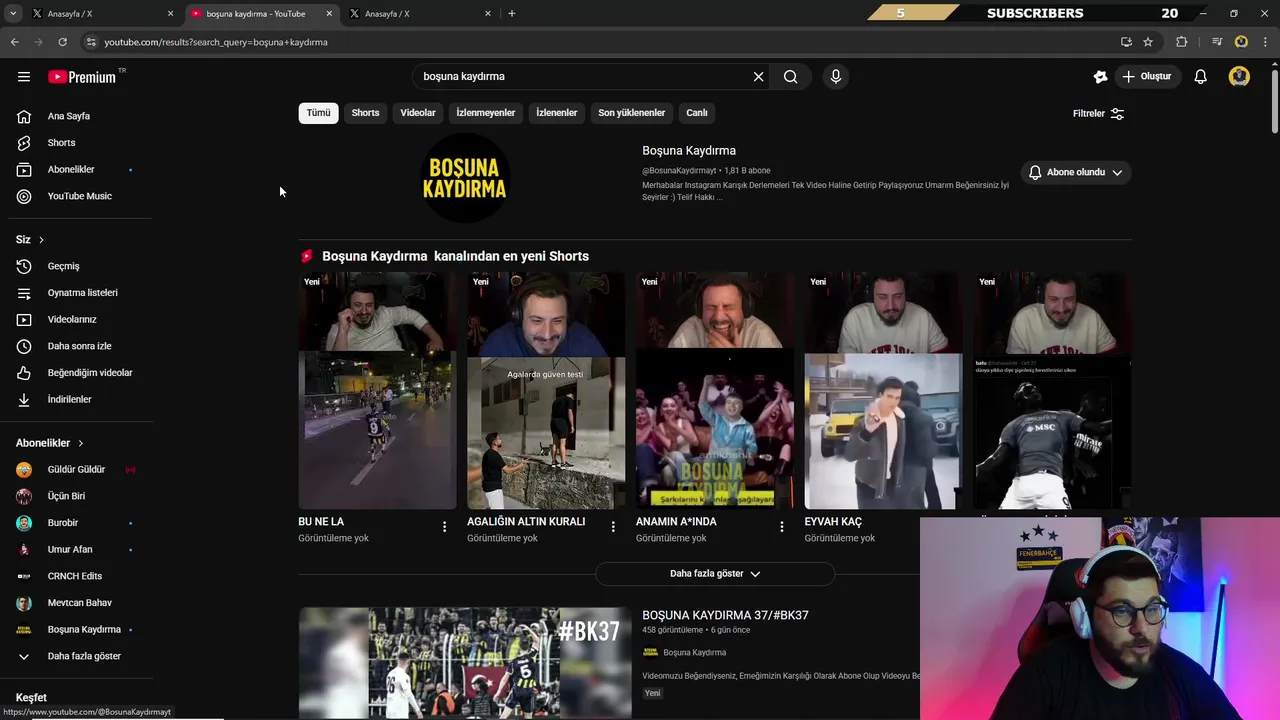Screen dimensions: 1280x720
Task: Click the browser reload button
Action: pos(62,42)
